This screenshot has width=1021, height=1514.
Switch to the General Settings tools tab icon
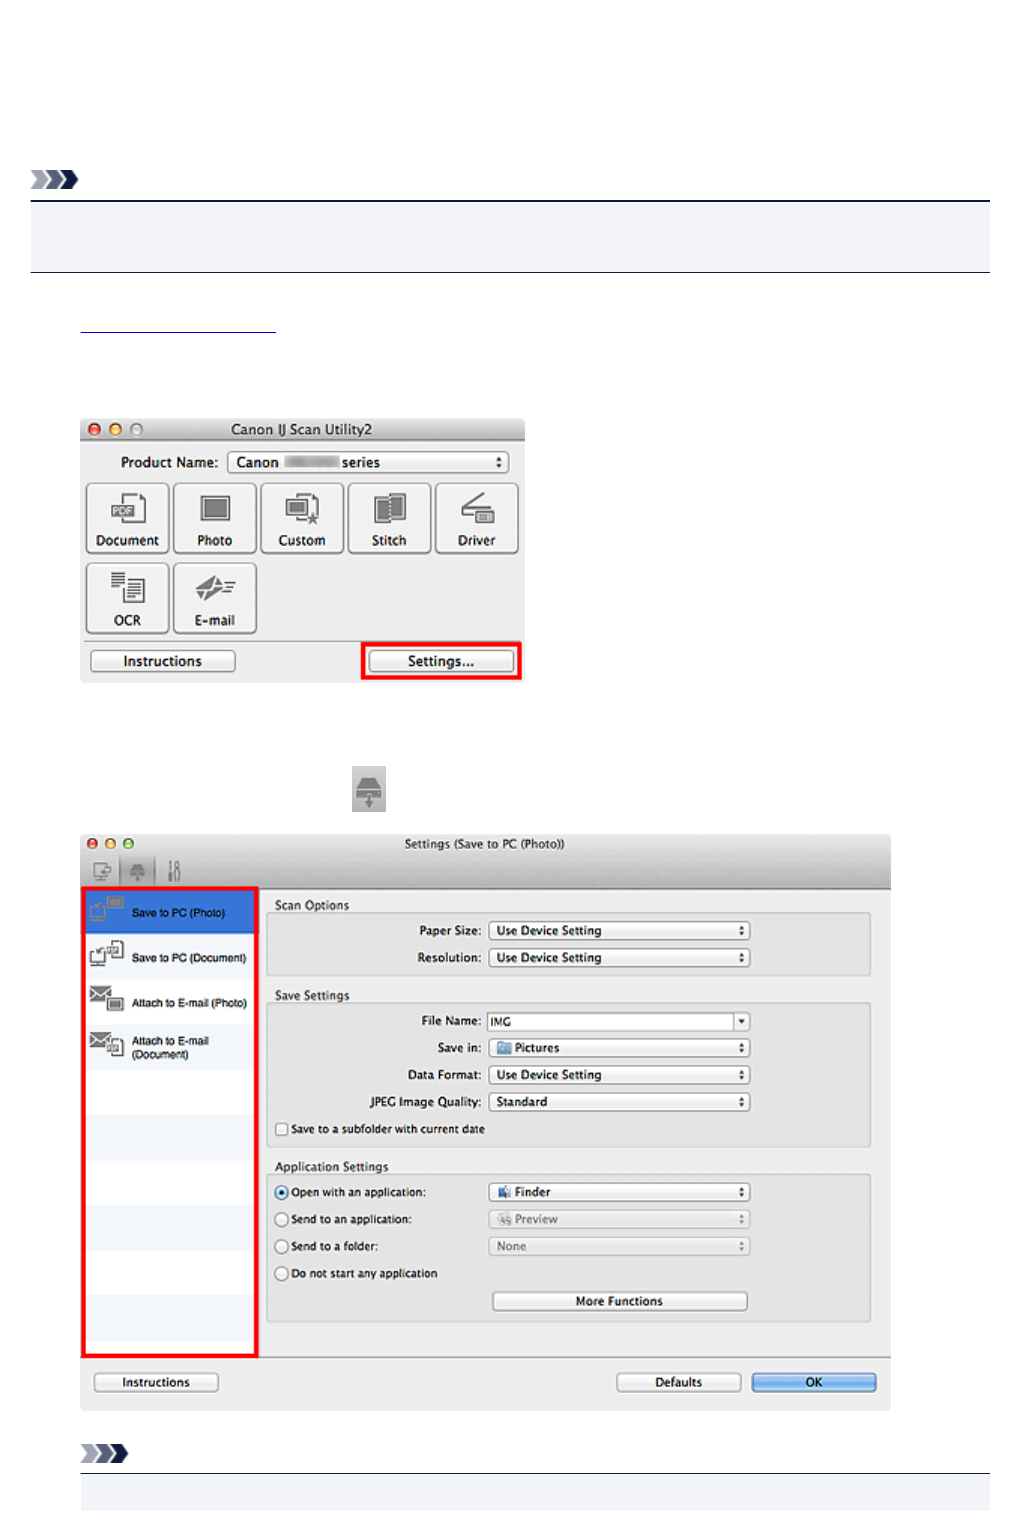tap(173, 871)
